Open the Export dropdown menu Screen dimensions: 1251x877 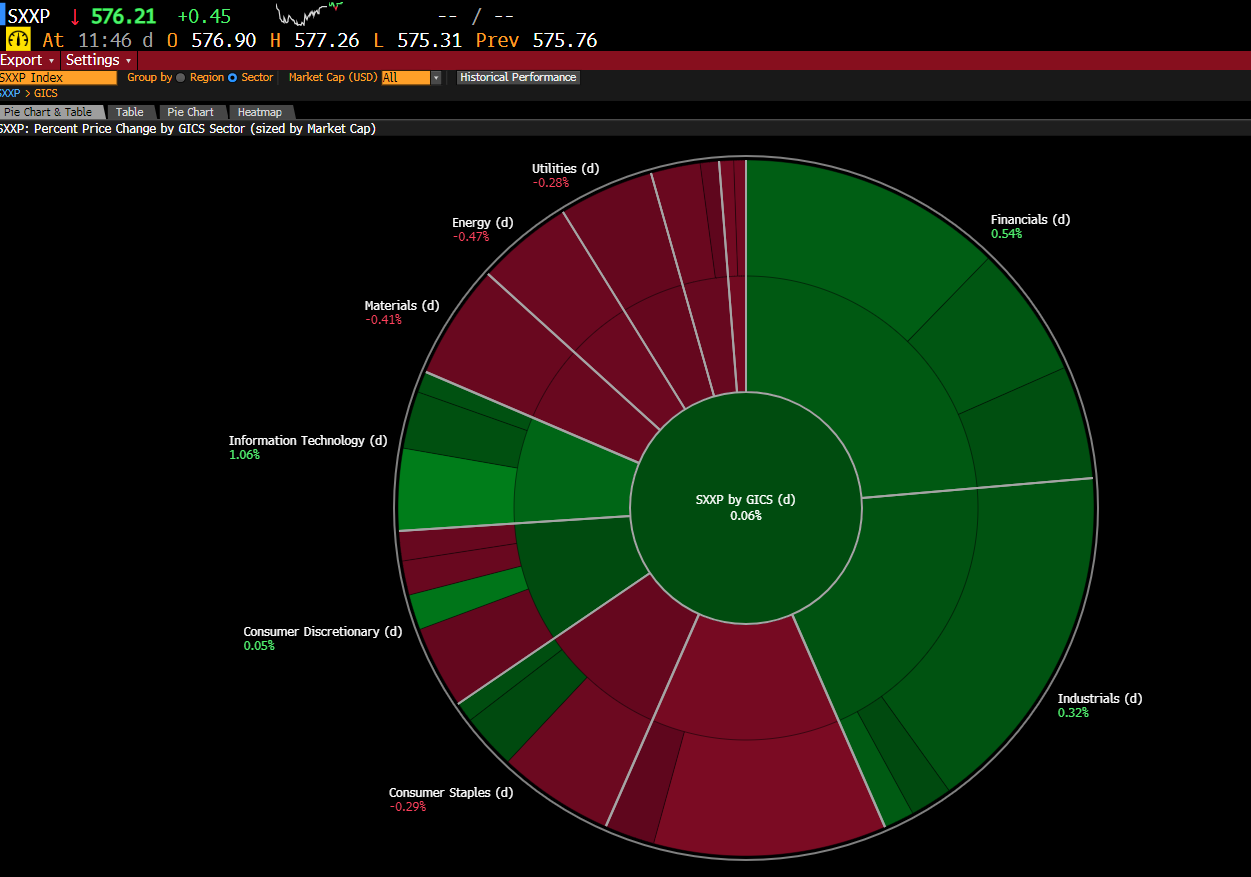coord(28,60)
